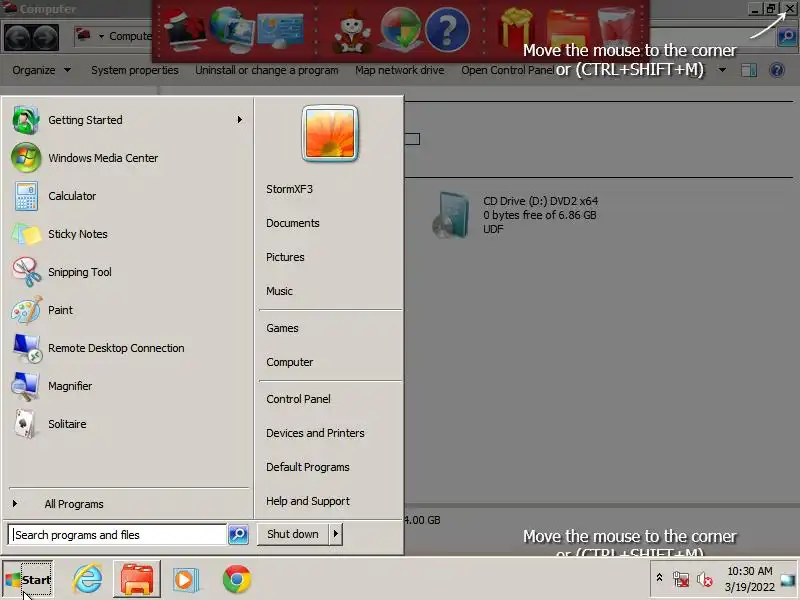Click Uninstall or change a program
800x600 pixels.
tap(266, 70)
